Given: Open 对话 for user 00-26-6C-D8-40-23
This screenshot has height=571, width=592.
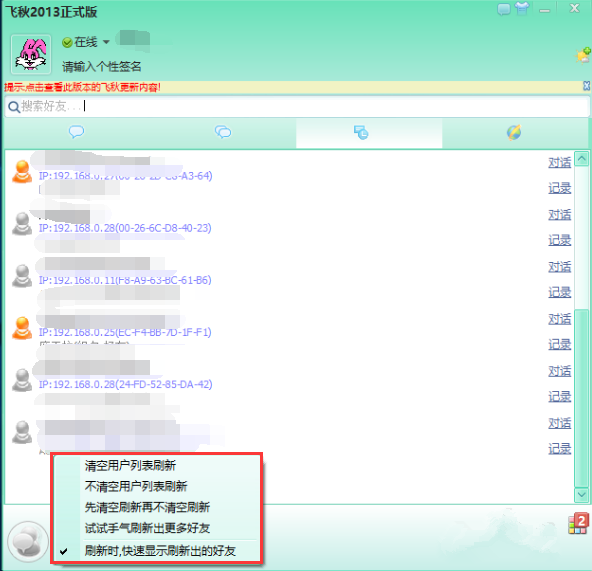Looking at the screenshot, I should 560,215.
